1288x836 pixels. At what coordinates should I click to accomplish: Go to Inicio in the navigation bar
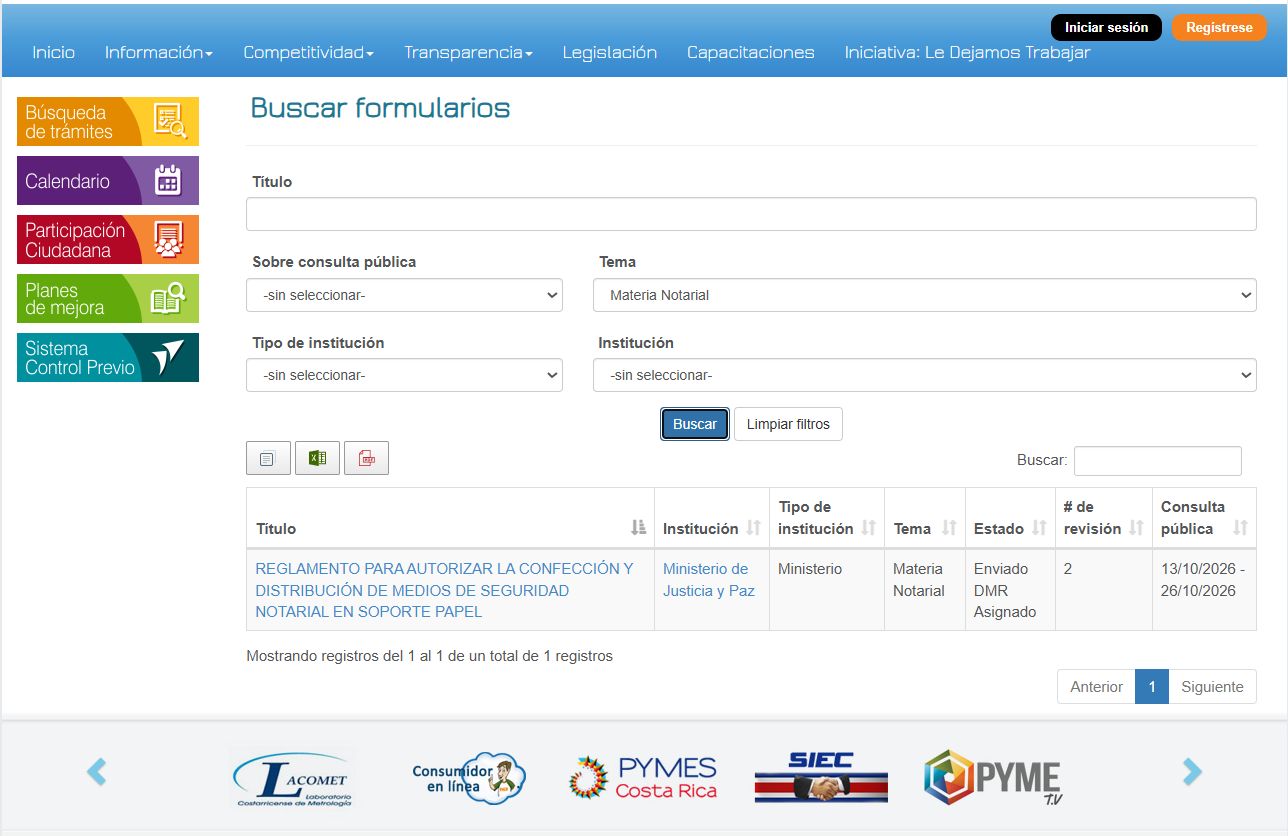pos(54,53)
